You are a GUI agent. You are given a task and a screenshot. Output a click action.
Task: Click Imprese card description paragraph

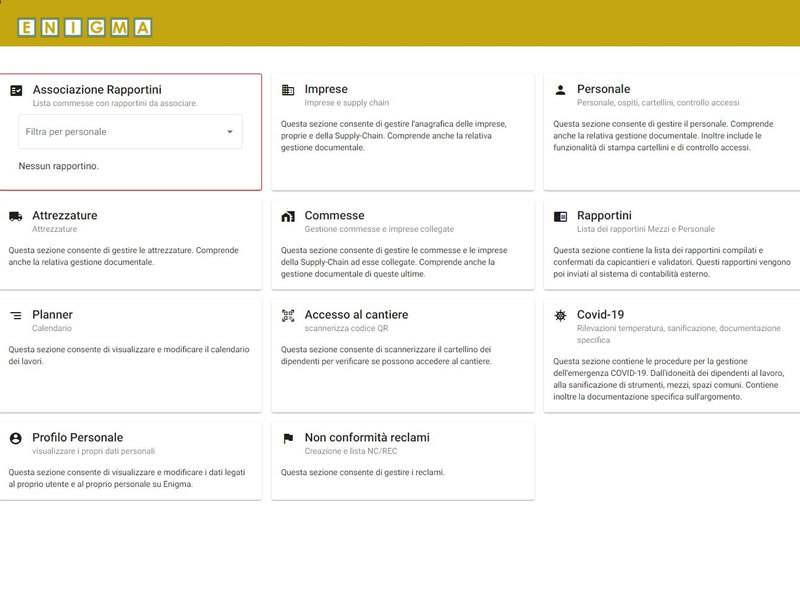(393, 136)
